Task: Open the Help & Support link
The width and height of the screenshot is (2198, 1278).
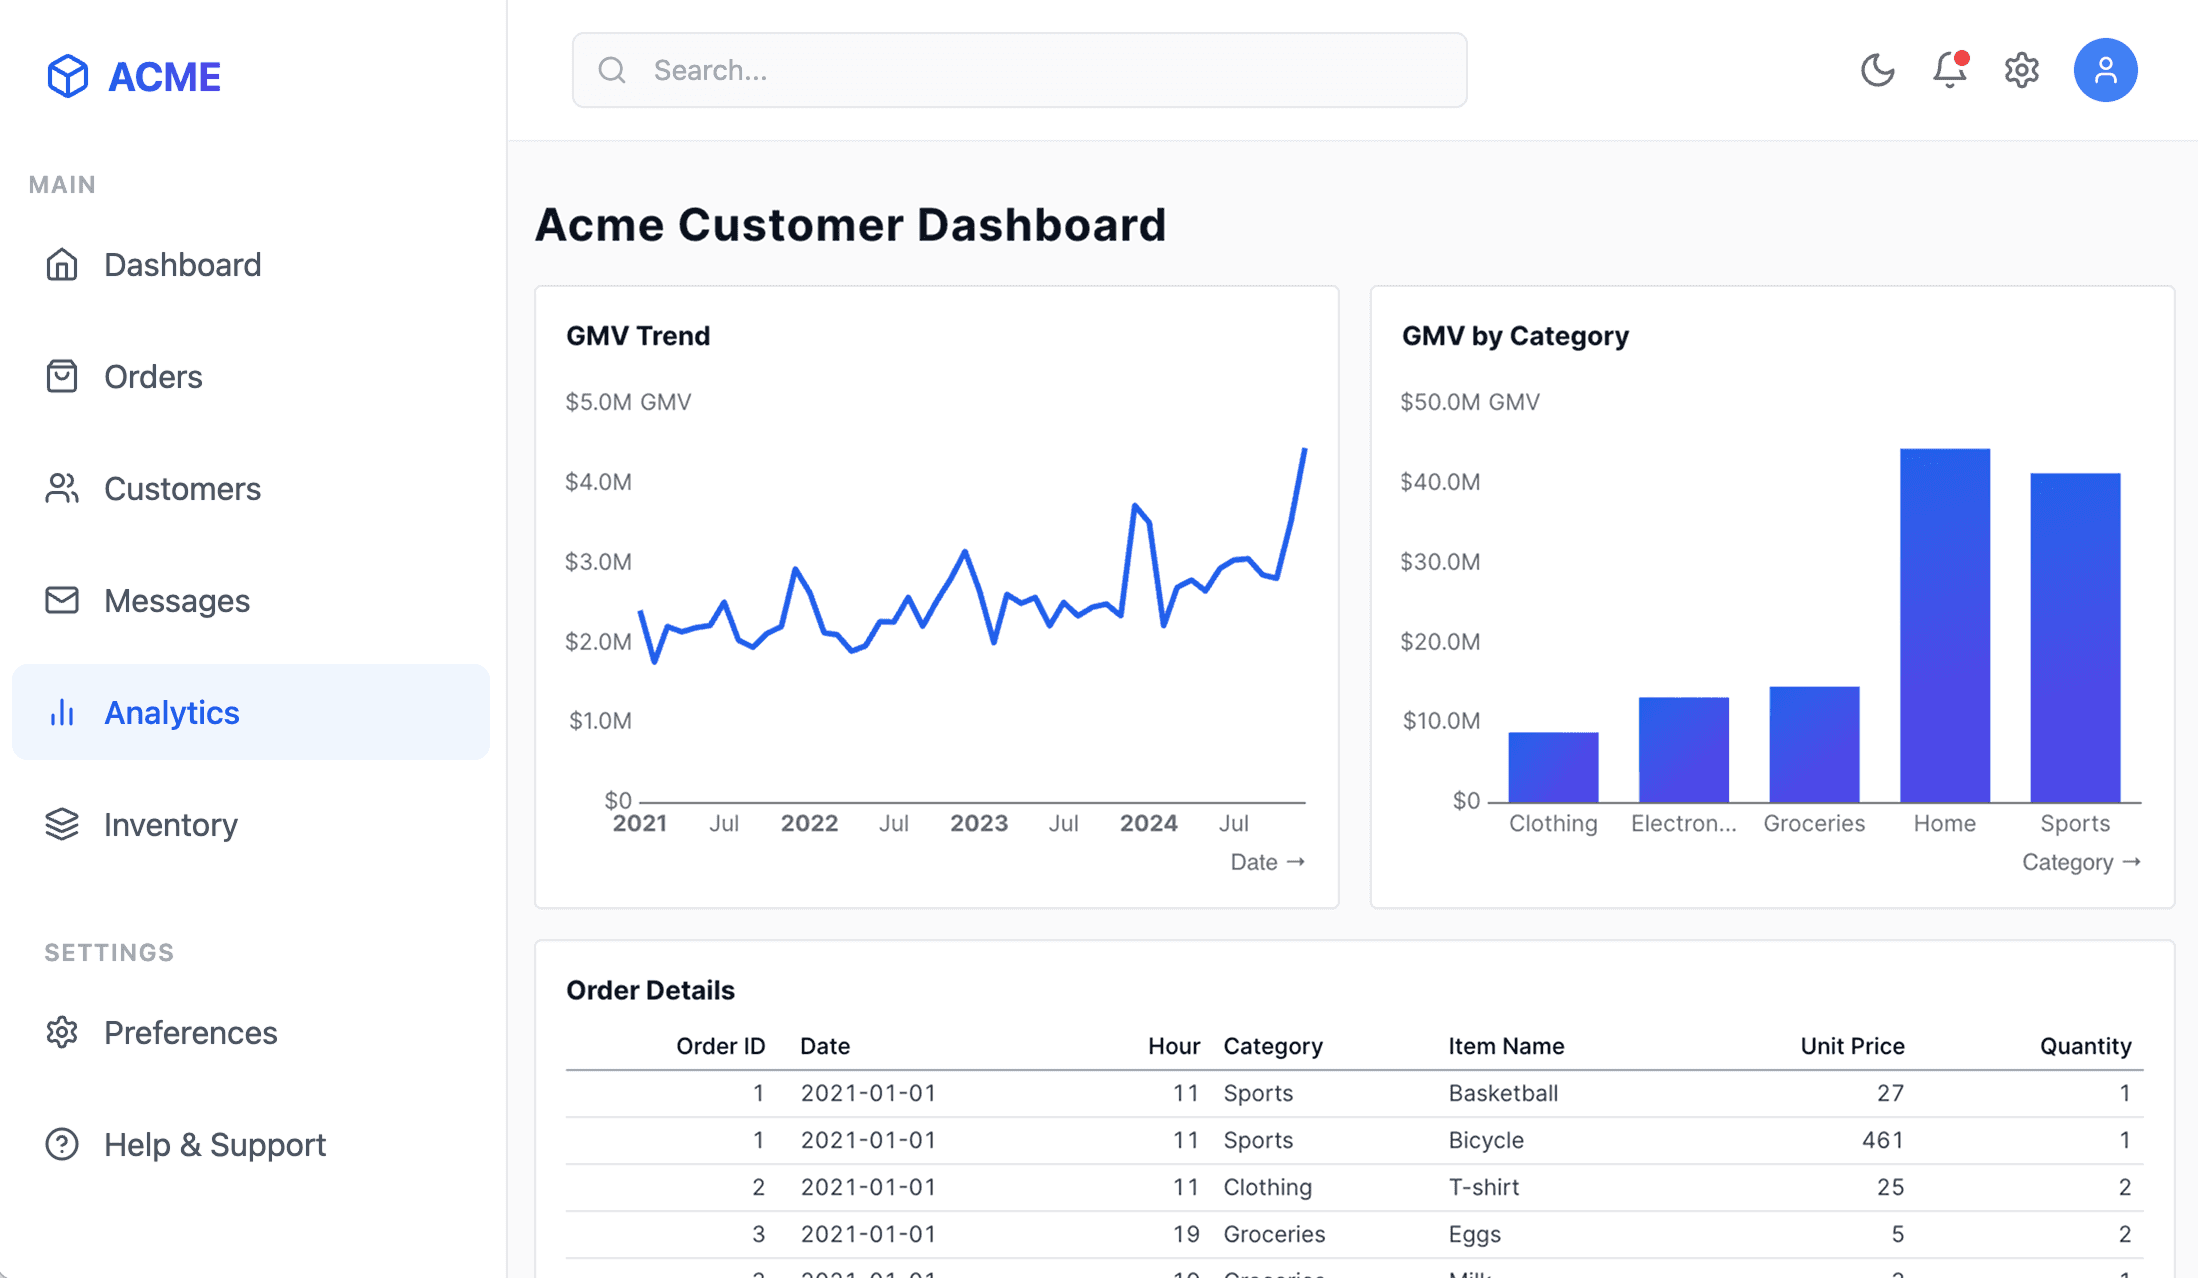Action: [214, 1144]
